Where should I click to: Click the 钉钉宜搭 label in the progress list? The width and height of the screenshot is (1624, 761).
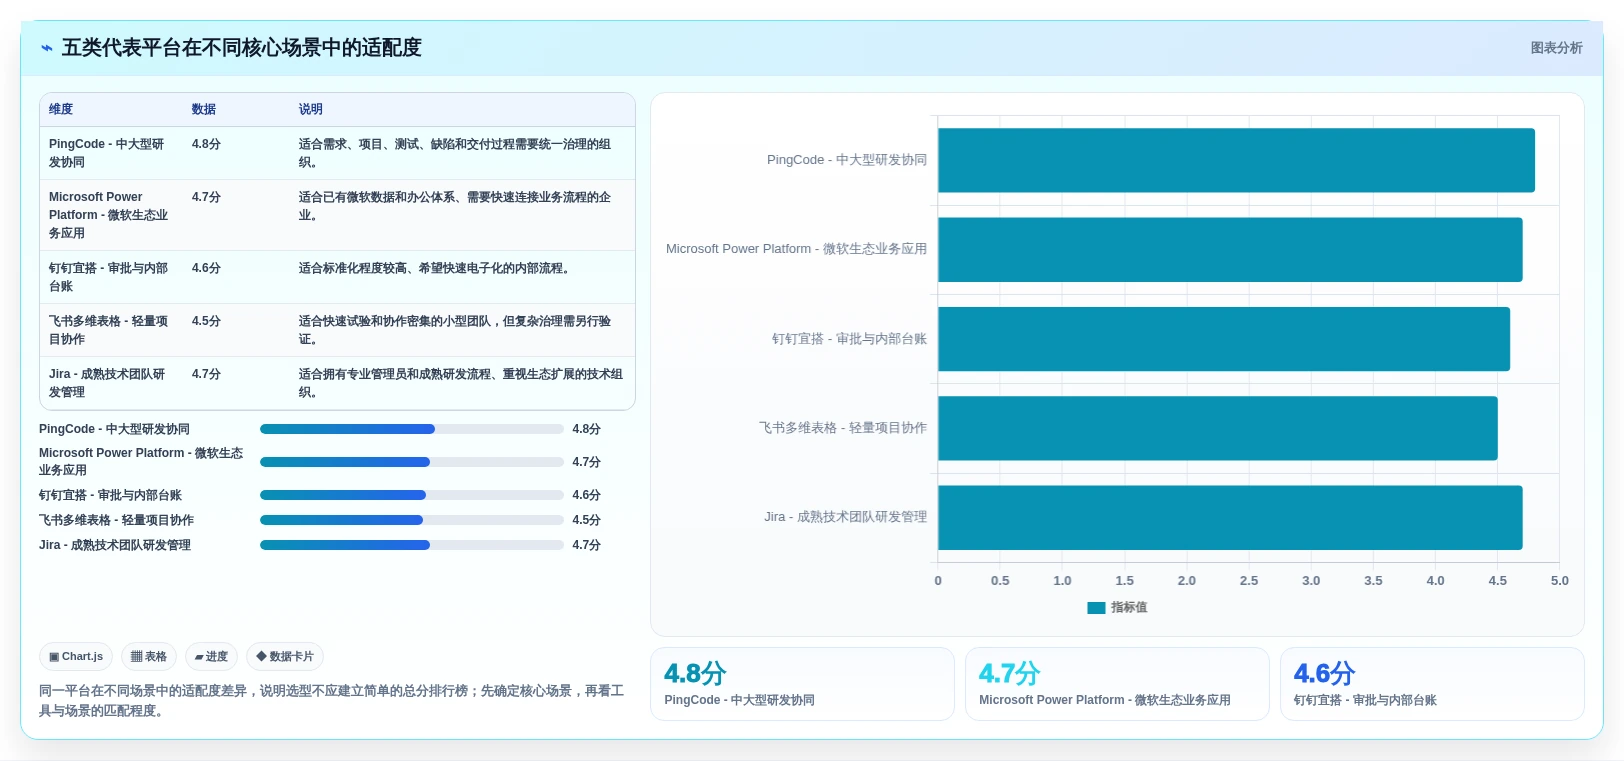110,495
